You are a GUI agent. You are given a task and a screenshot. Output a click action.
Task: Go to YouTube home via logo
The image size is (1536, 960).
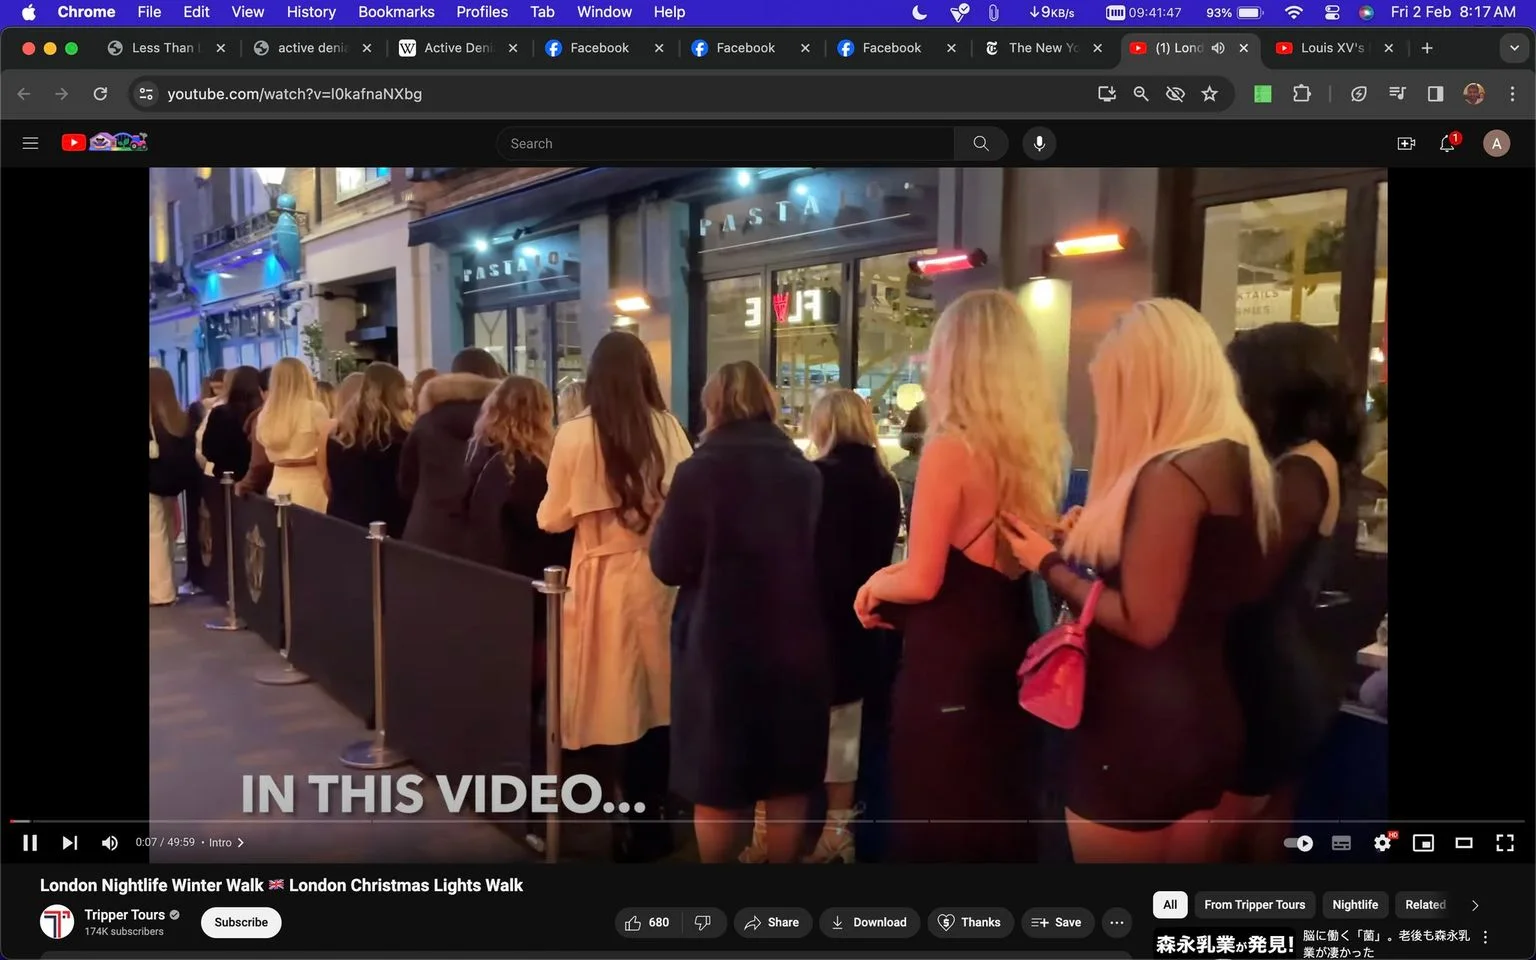pos(104,142)
